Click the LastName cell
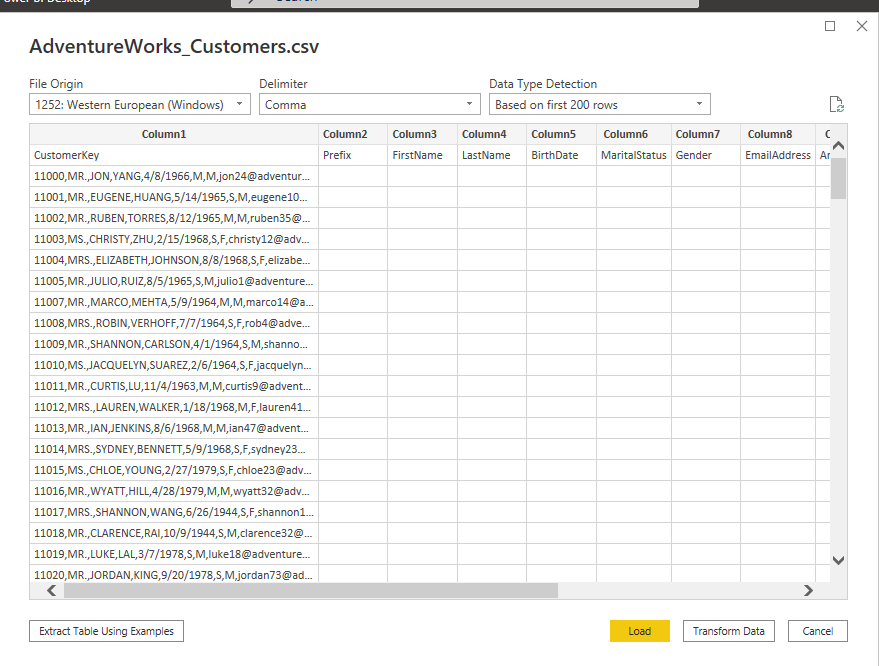Viewport: 879px width, 666px height. (492, 155)
